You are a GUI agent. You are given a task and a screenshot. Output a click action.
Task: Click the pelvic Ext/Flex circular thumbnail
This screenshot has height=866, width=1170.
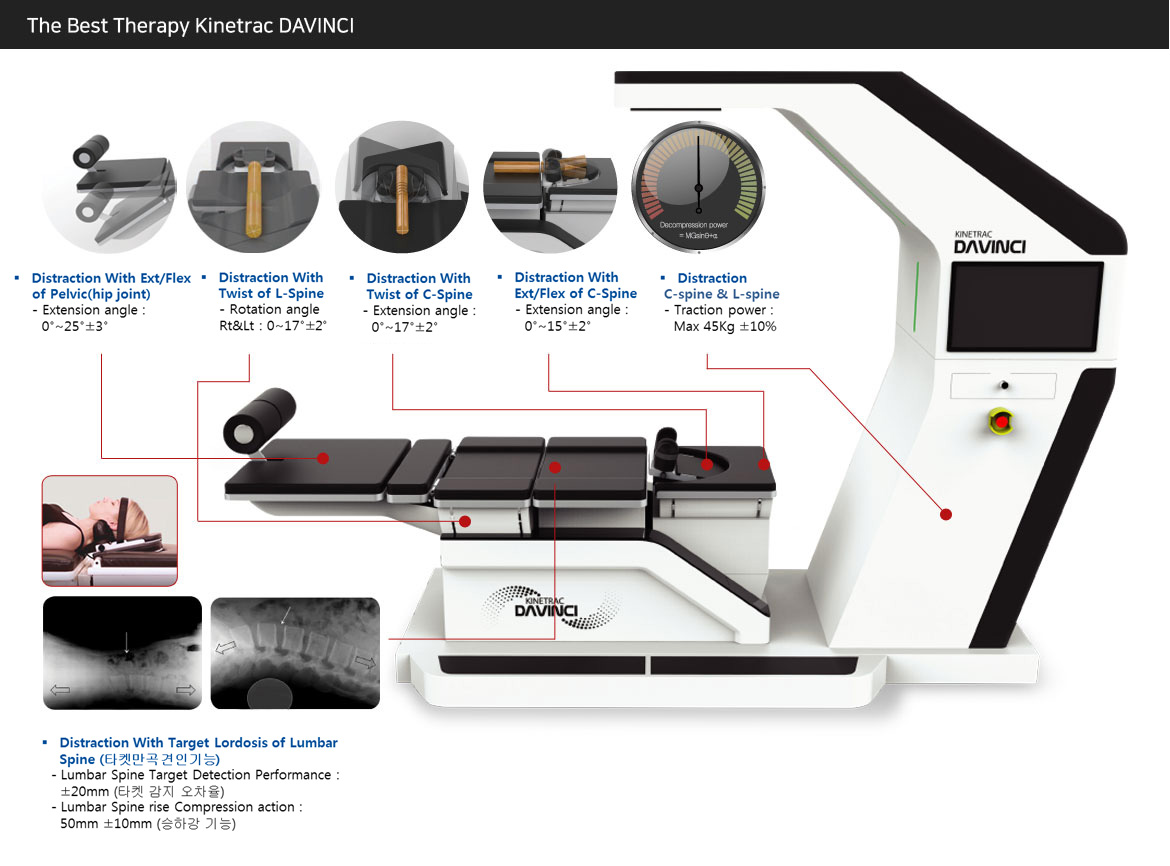coord(109,188)
